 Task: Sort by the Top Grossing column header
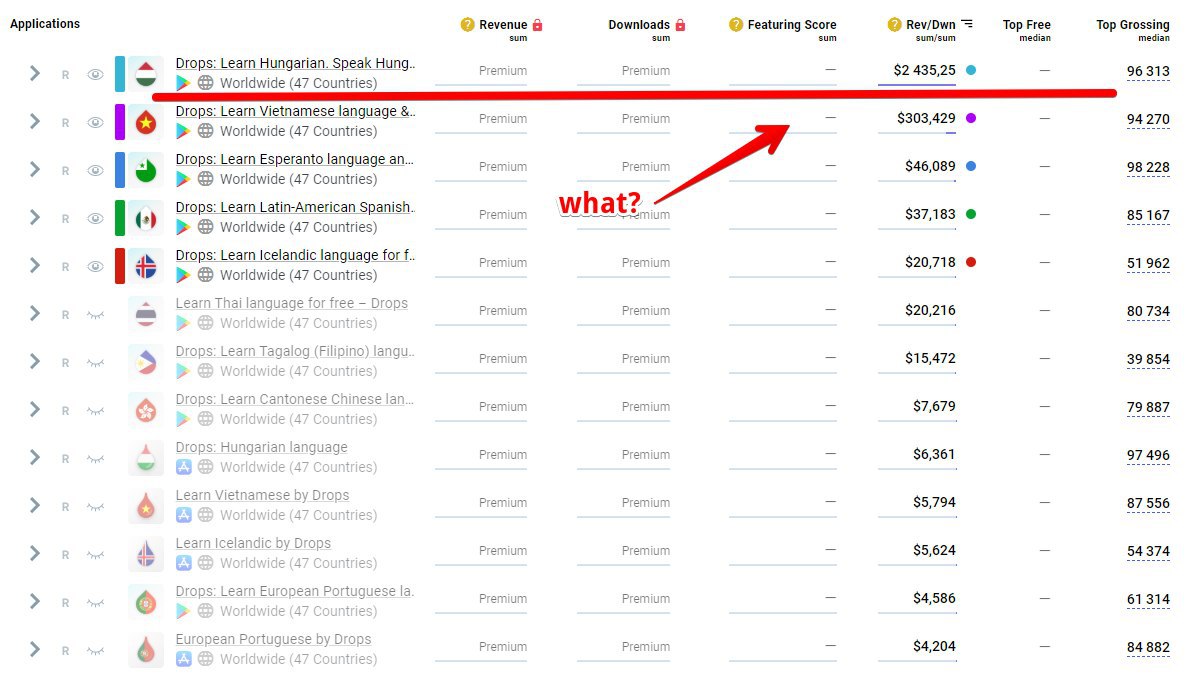click(x=1133, y=25)
